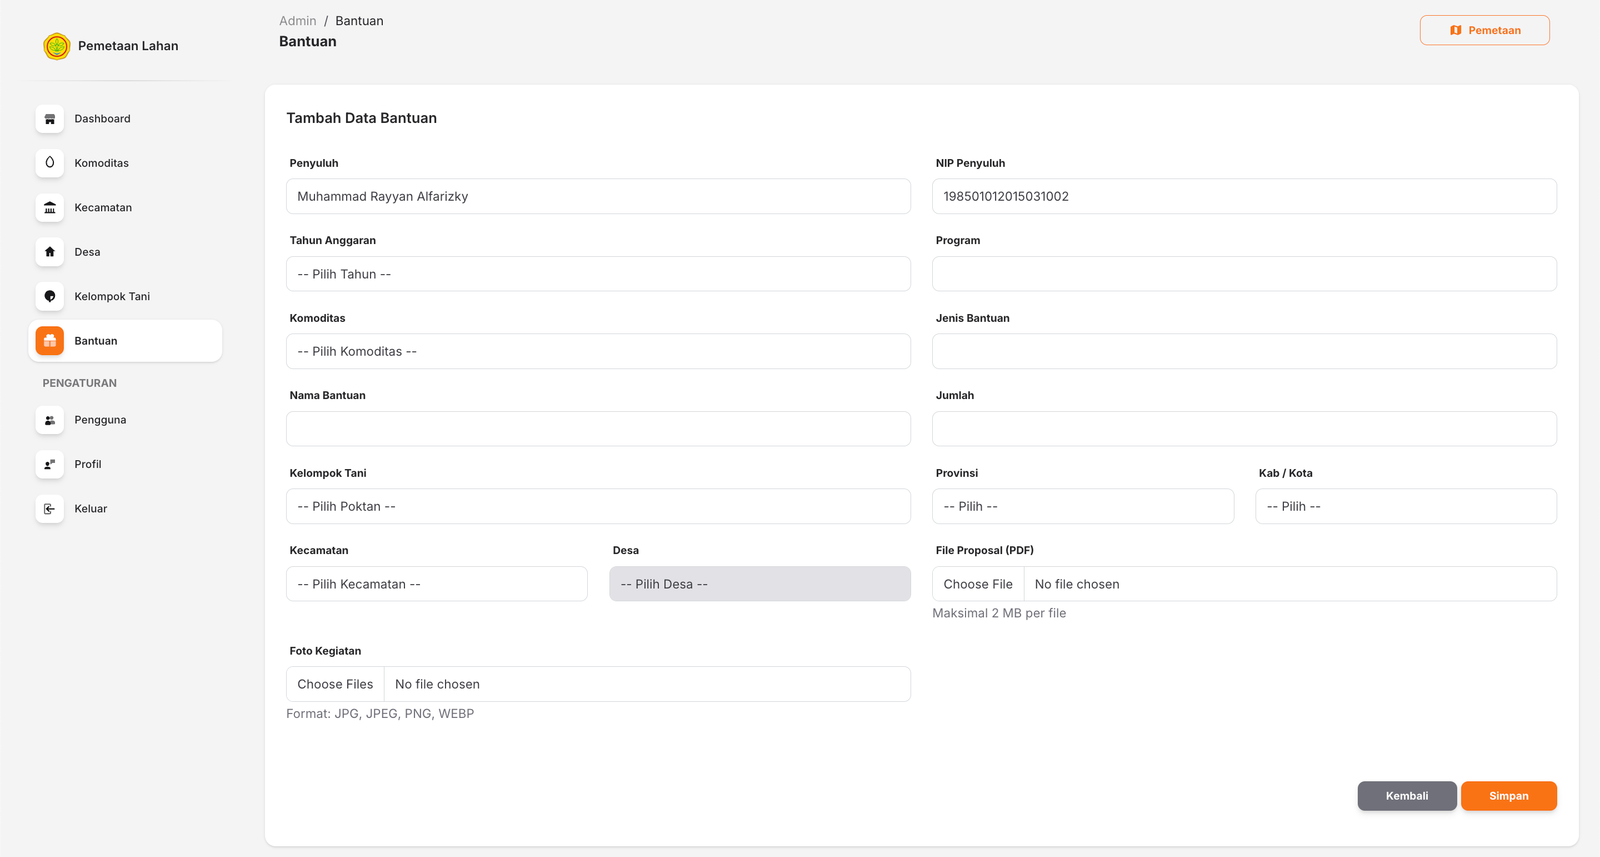Click the Kelompok Tani icon
1600x857 pixels.
coord(50,297)
